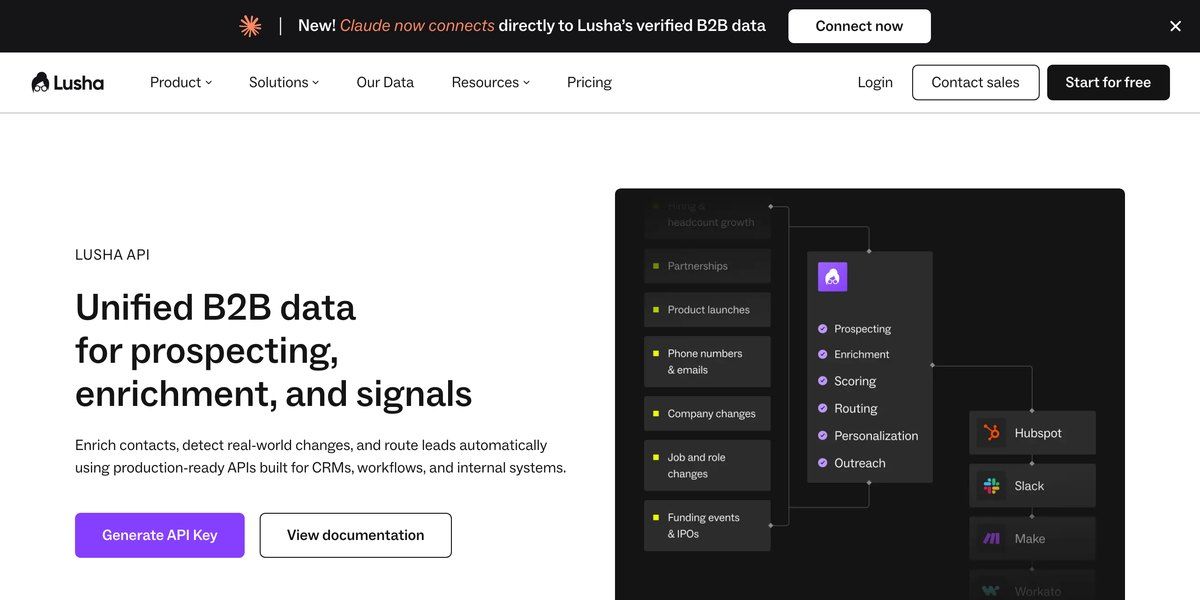The height and width of the screenshot is (600, 1200).
Task: Click the Partnerships signal card
Action: (707, 266)
